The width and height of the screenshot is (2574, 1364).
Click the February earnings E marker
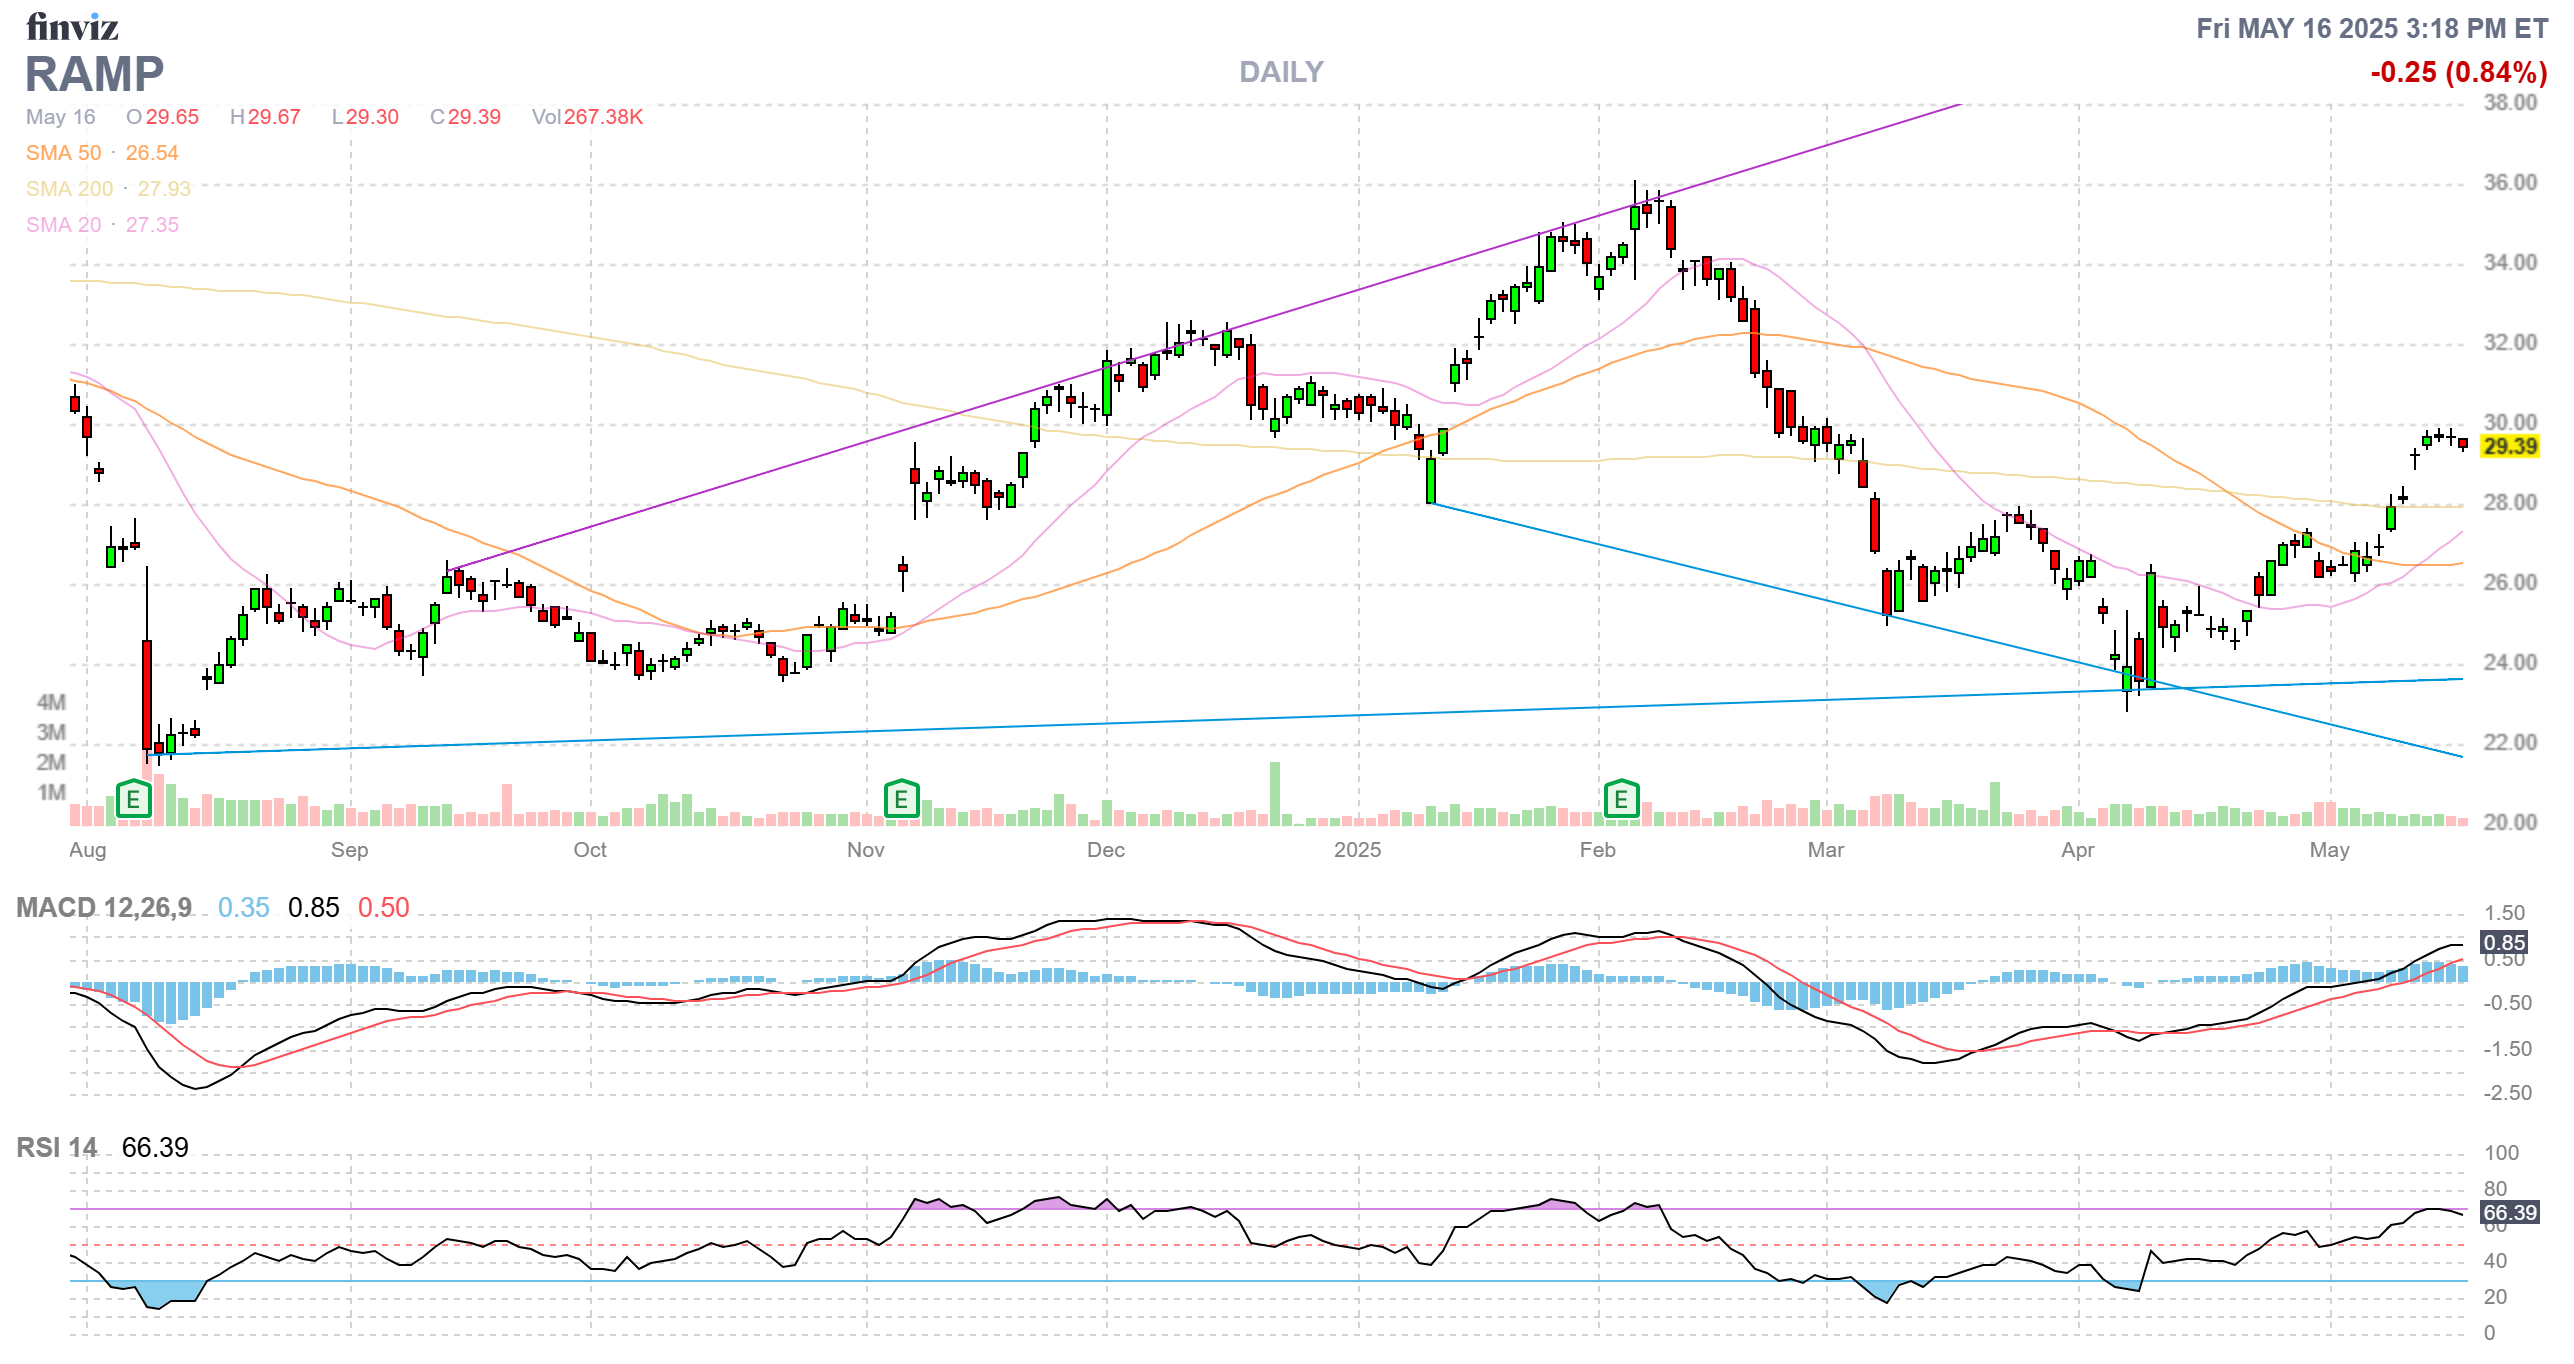coord(1621,799)
